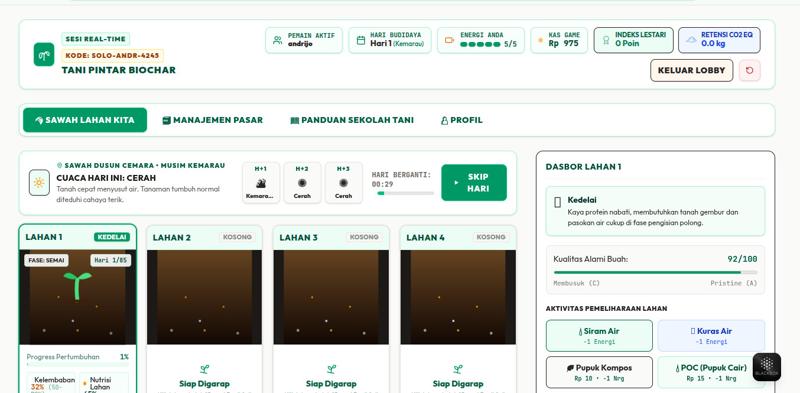The height and width of the screenshot is (393, 800).
Task: Click the Progress Pertumbuhan bar in Lahan 1
Action: [x=78, y=365]
